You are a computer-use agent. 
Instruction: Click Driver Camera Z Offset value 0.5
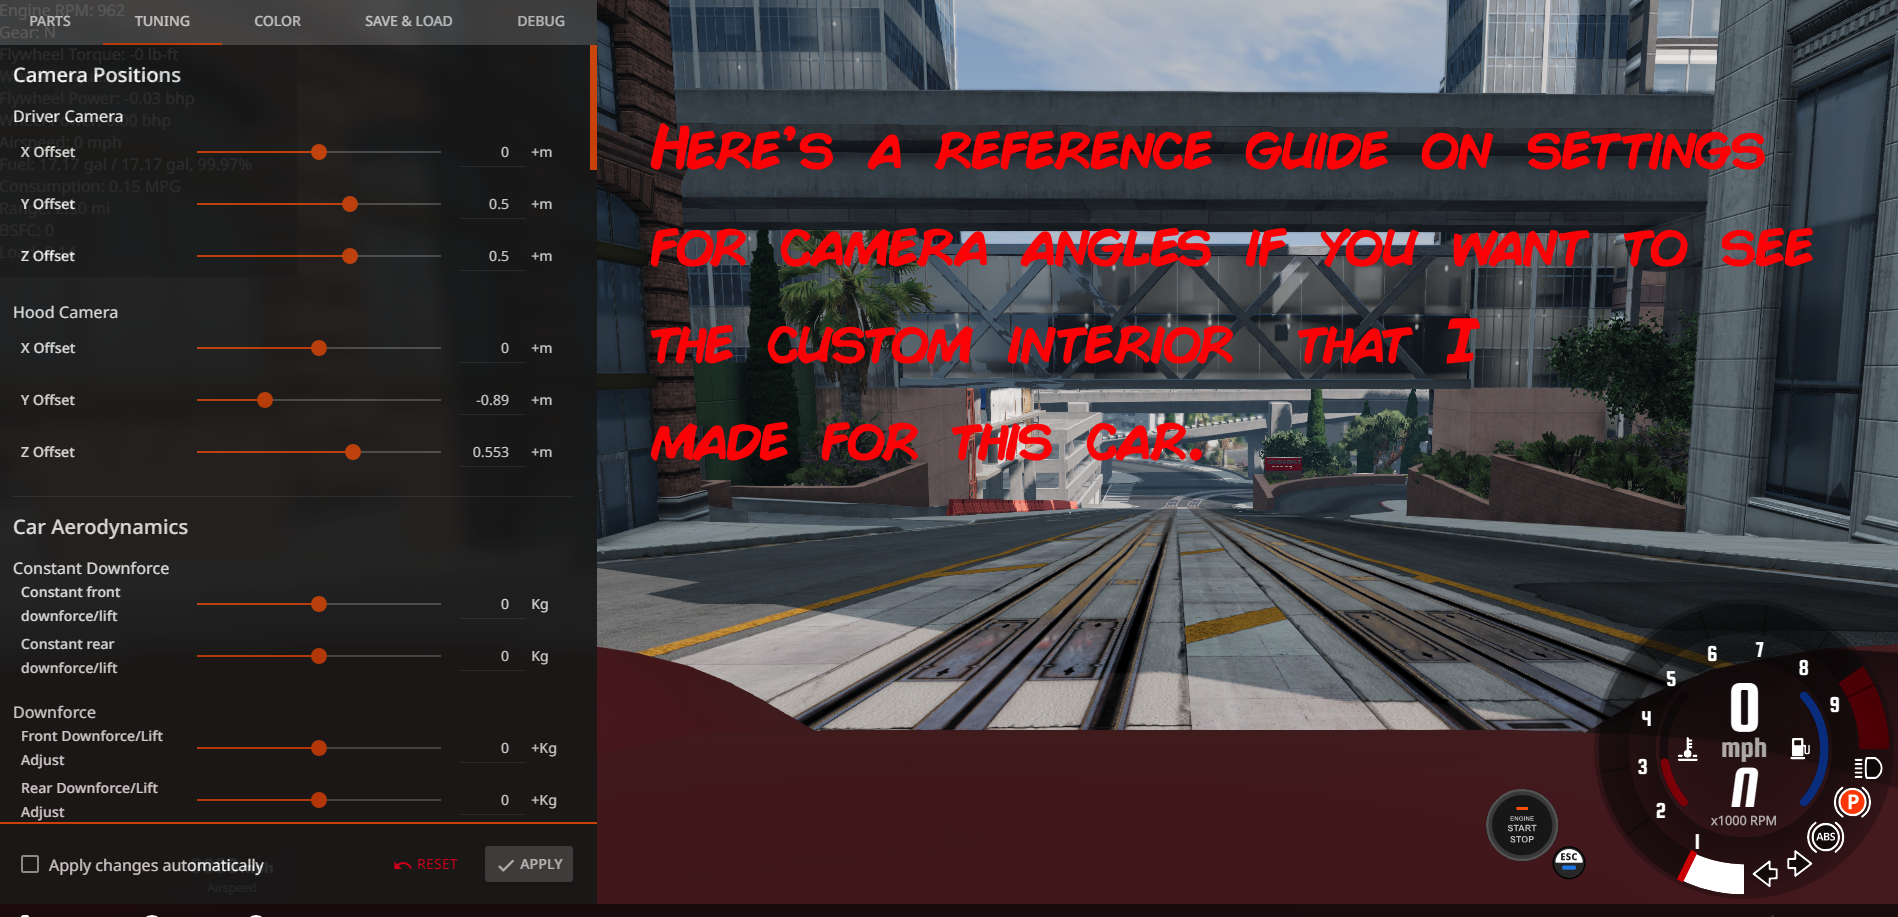[491, 256]
